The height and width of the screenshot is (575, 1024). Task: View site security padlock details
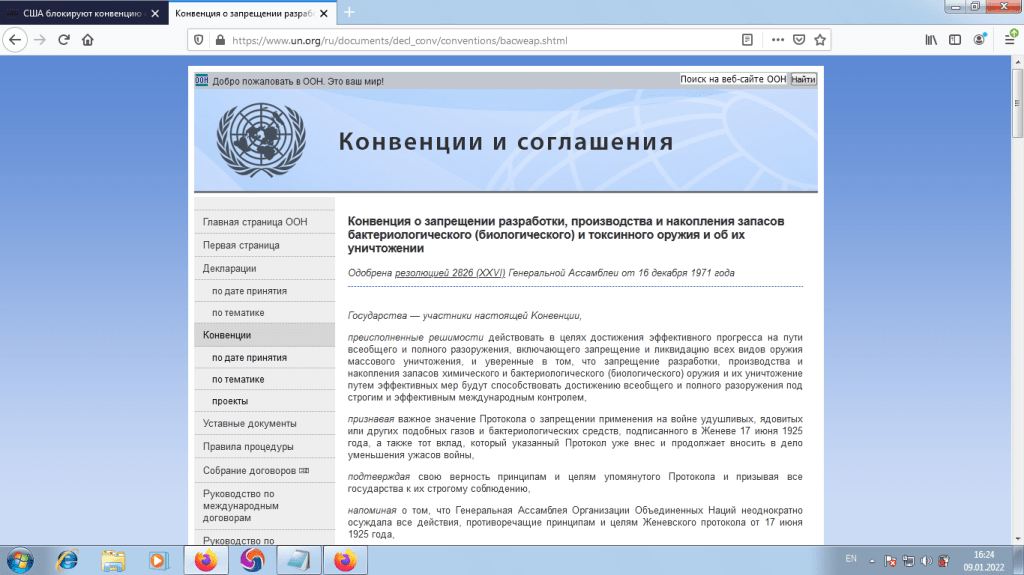tap(220, 40)
